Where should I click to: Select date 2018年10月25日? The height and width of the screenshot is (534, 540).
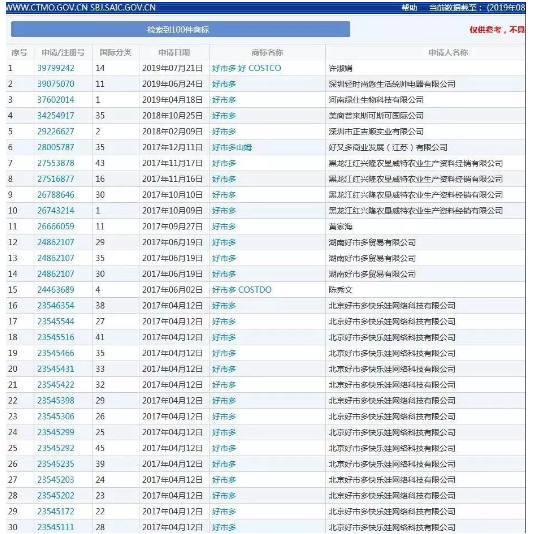[172, 116]
